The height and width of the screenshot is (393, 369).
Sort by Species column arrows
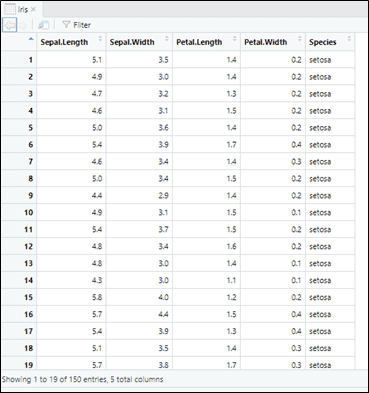[x=349, y=39]
